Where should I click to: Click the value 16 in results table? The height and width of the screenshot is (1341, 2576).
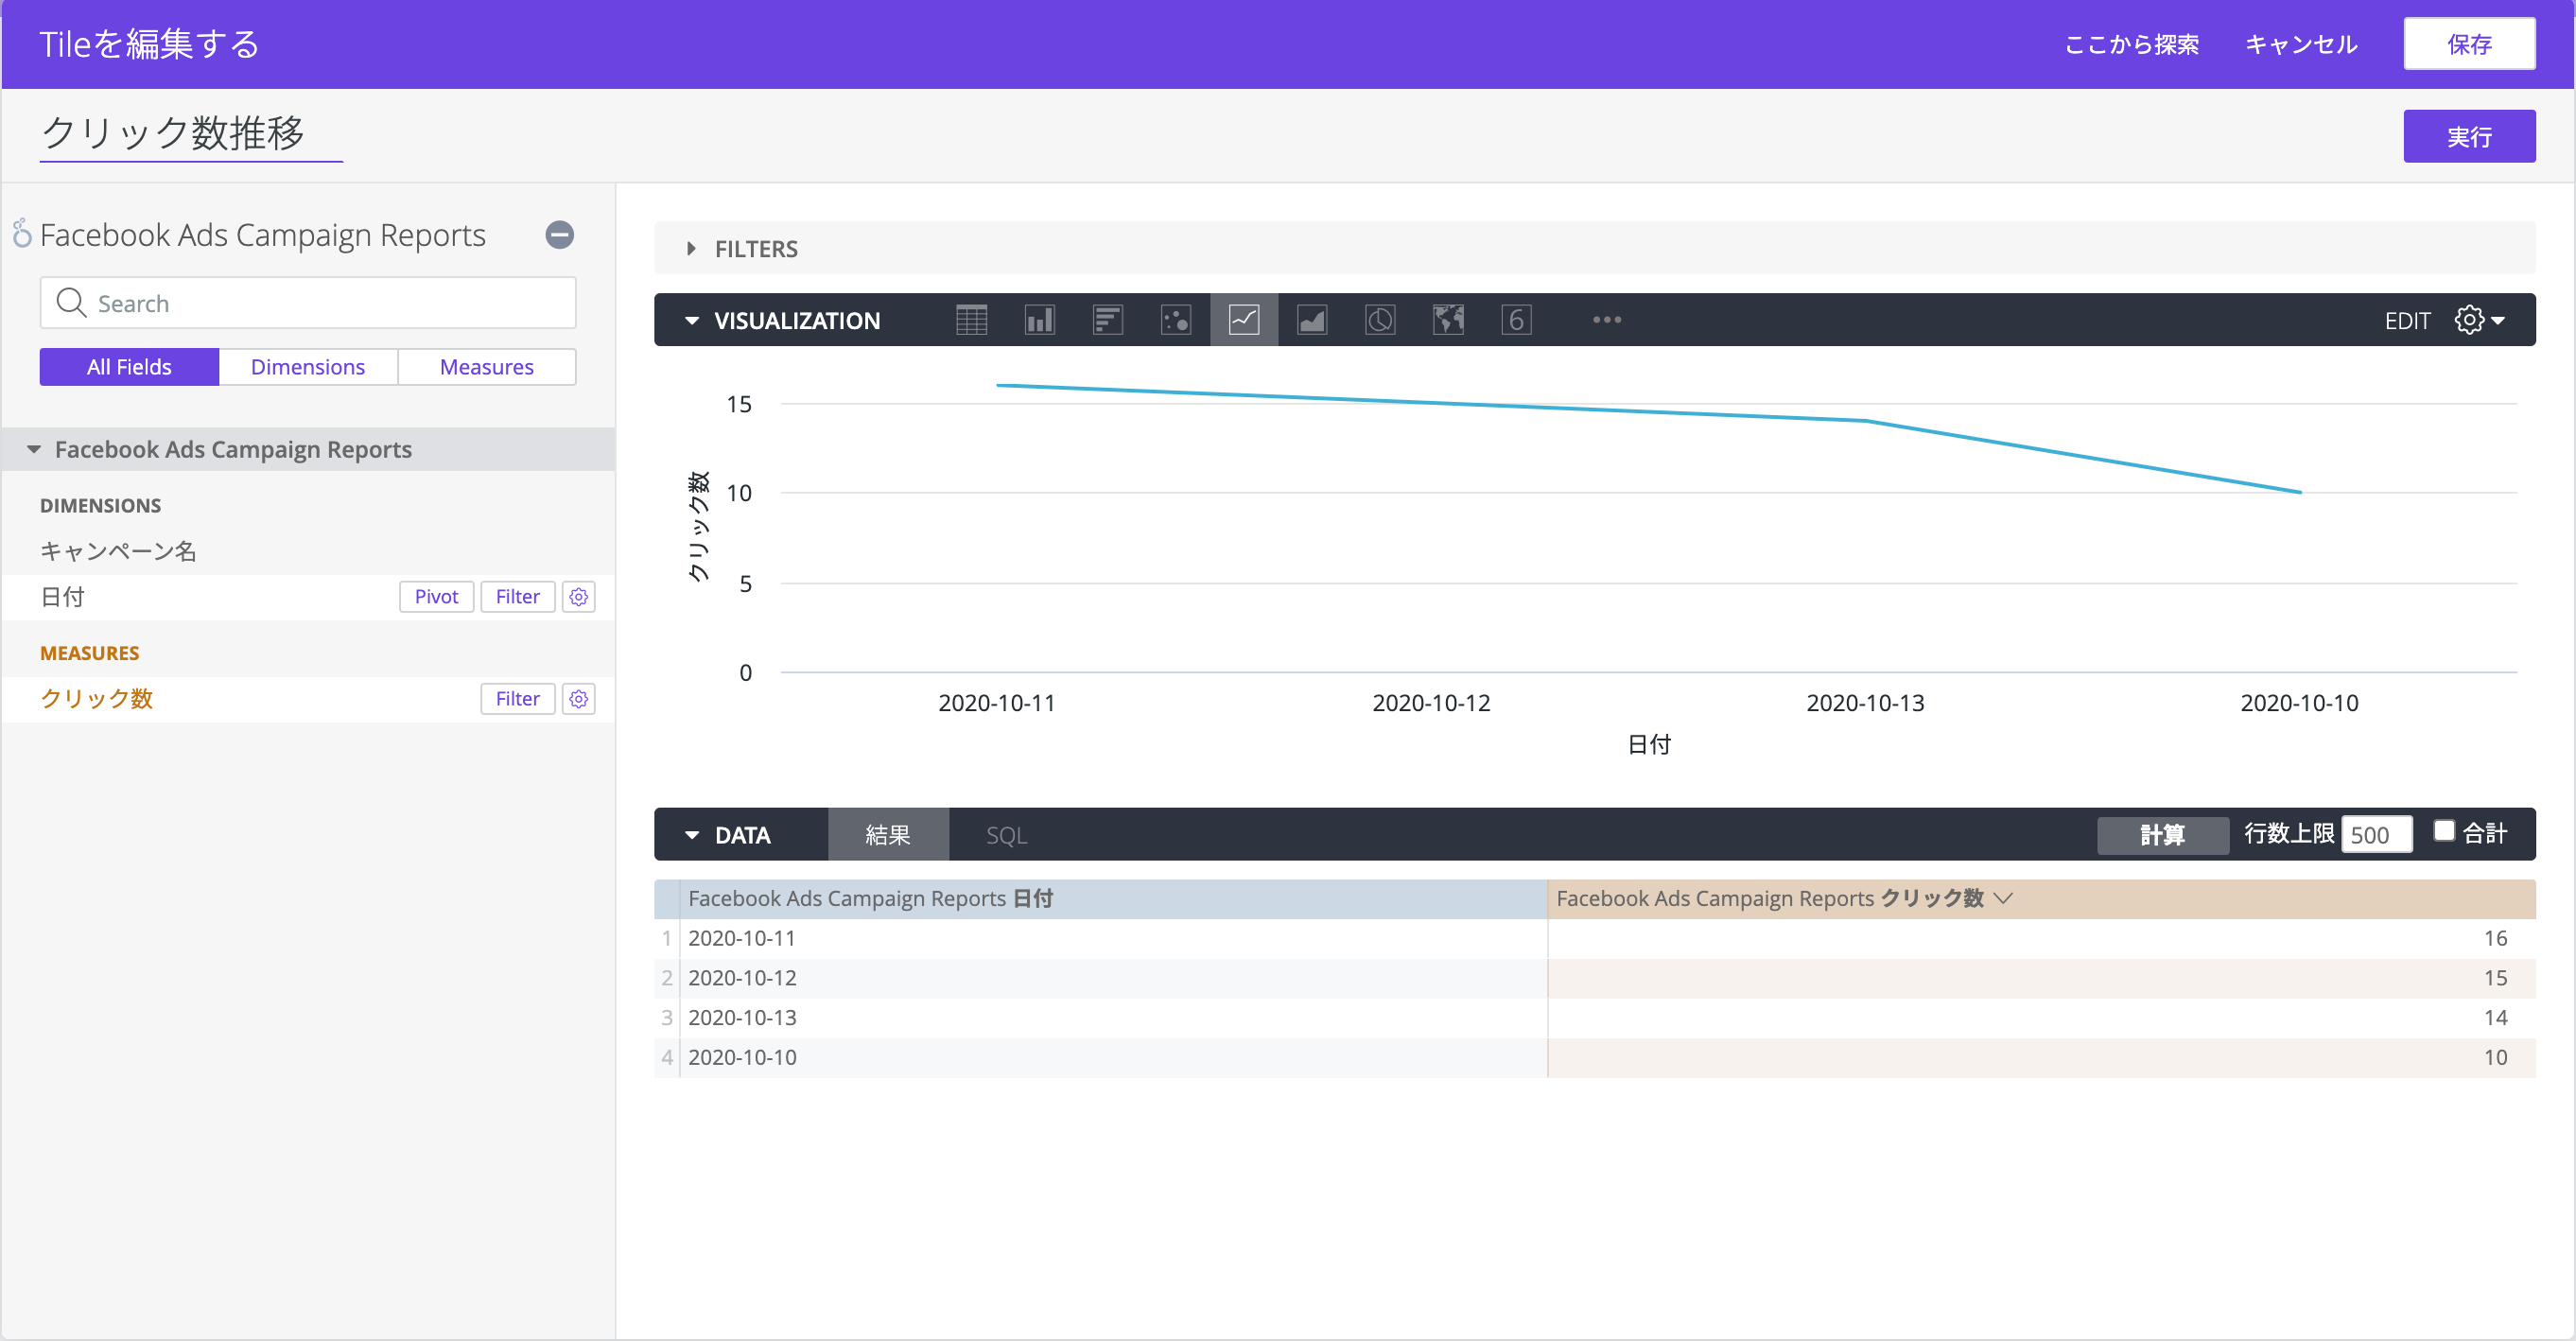tap(2494, 938)
